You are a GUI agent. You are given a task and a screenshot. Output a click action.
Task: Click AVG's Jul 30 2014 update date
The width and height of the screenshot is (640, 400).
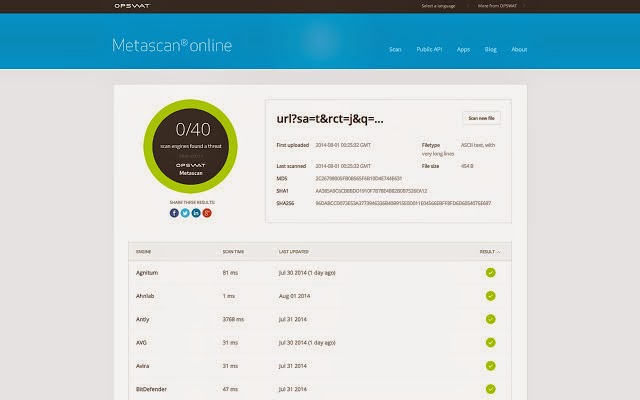coord(307,342)
